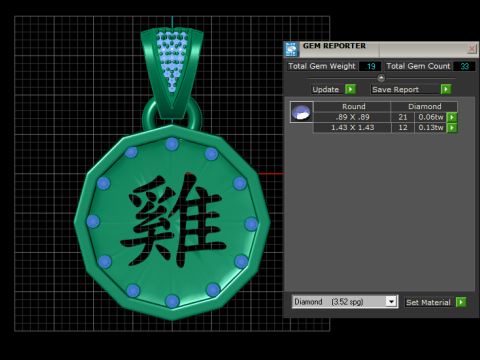The height and width of the screenshot is (360, 480).
Task: Click the Total Gem Weight value .19
Action: [x=370, y=66]
